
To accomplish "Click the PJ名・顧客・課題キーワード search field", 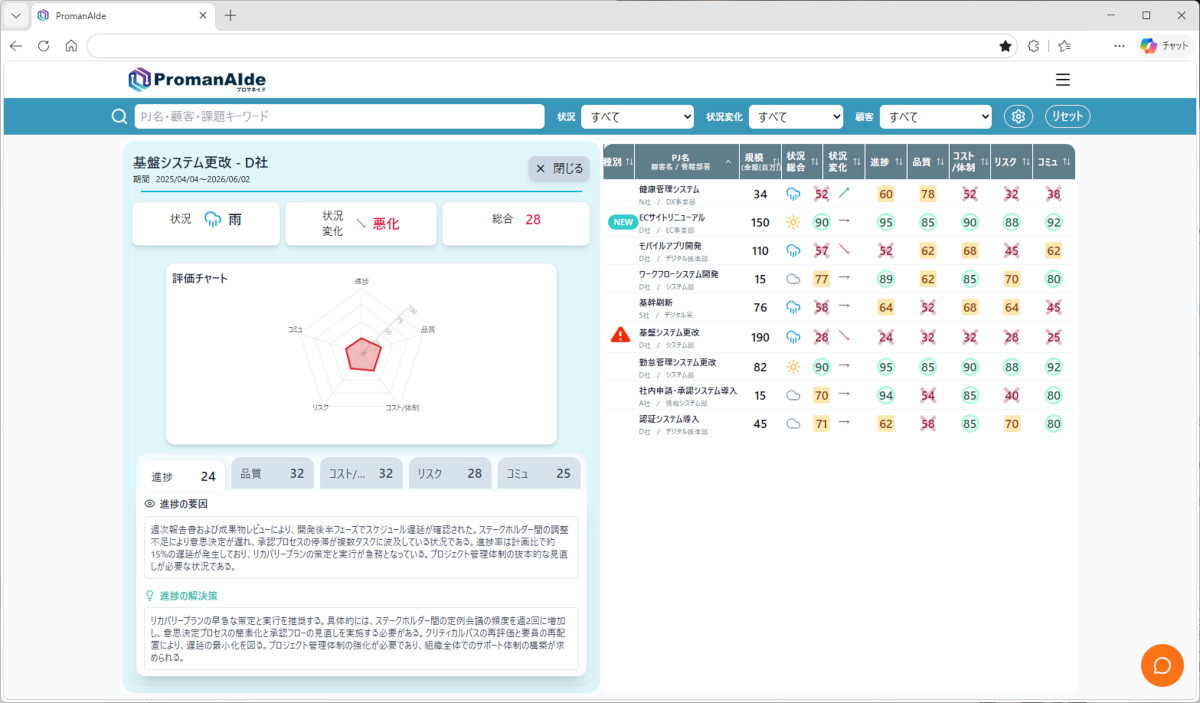I will pyautogui.click(x=340, y=117).
